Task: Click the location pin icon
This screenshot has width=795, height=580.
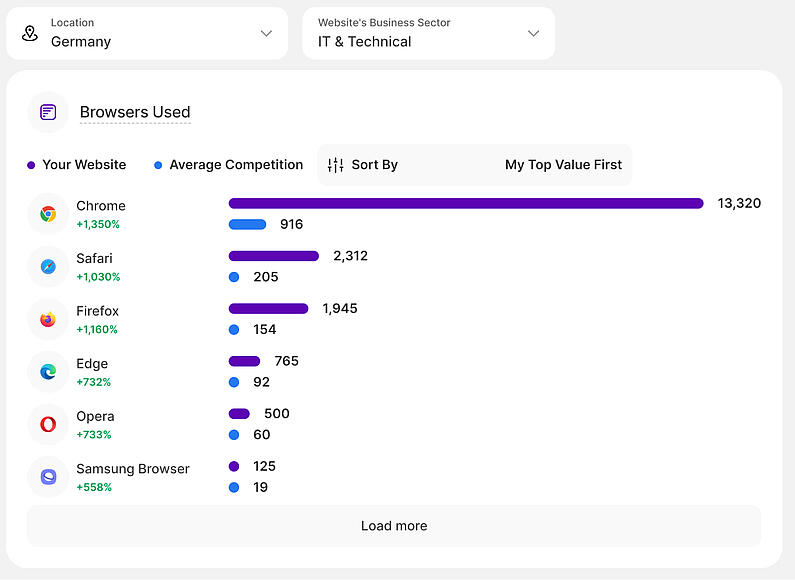Action: pos(30,33)
